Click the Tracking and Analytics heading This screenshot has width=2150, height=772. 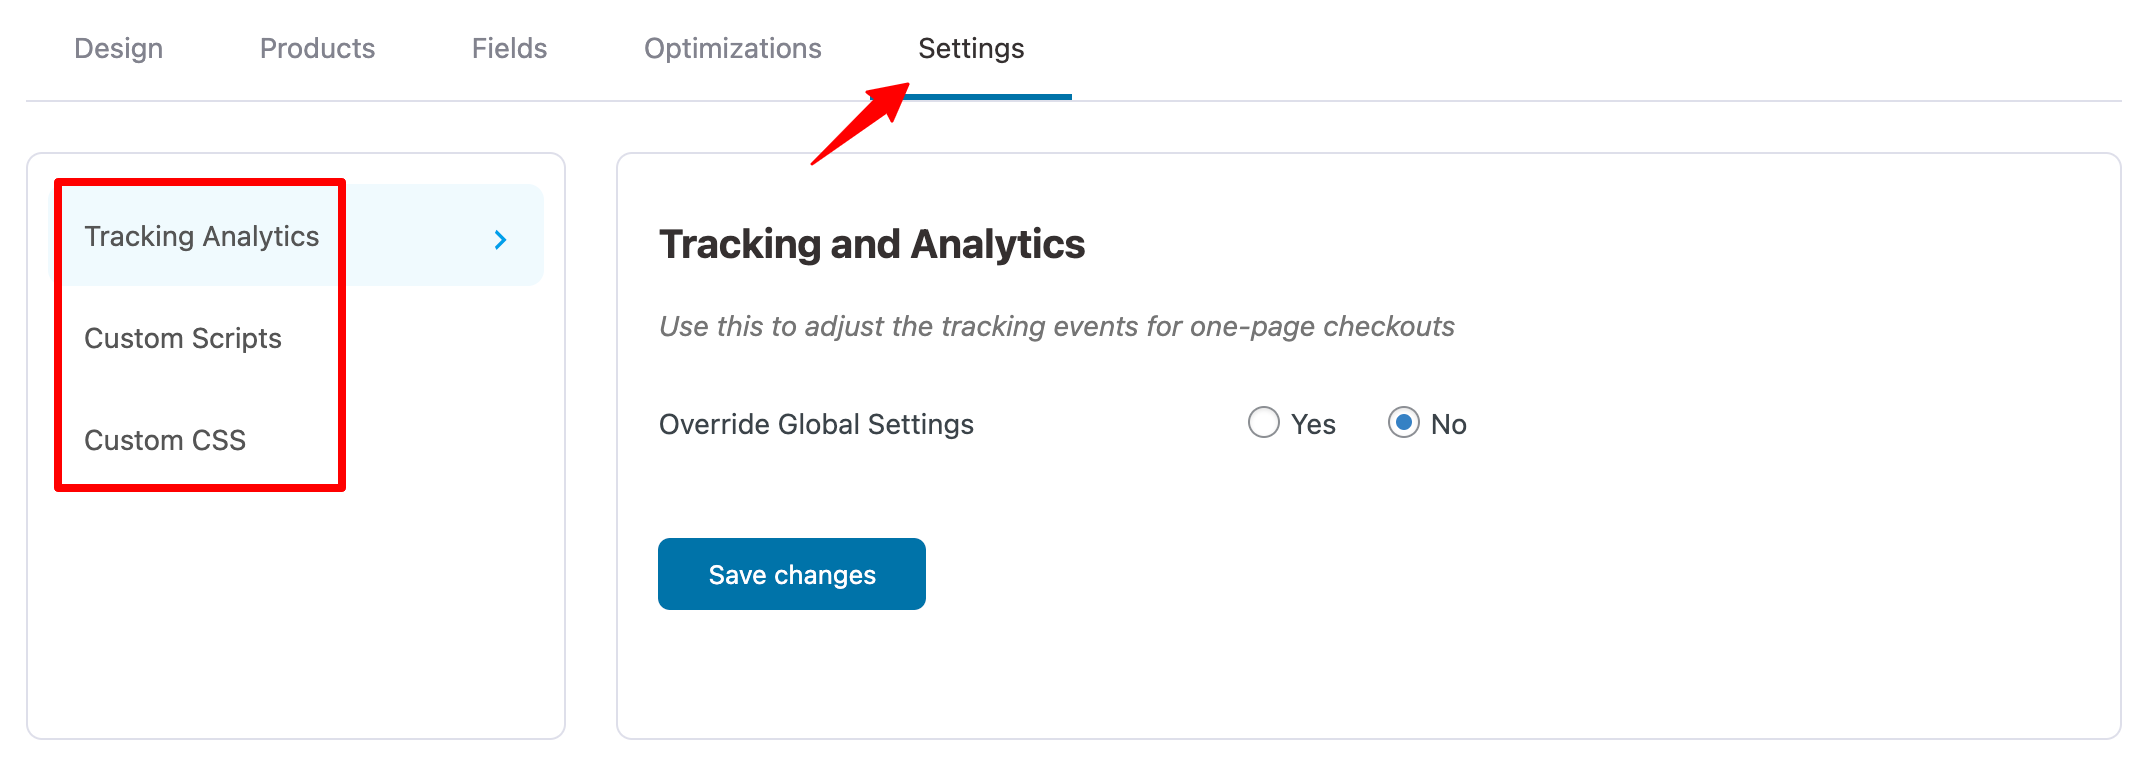[872, 244]
